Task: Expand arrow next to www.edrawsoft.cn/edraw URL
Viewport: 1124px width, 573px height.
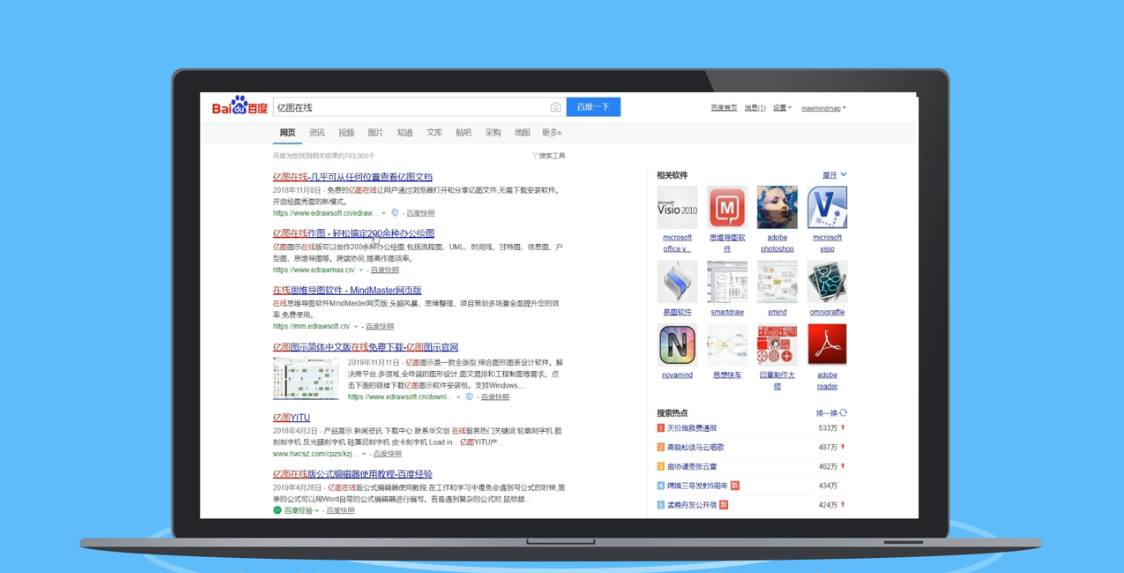Action: point(384,213)
